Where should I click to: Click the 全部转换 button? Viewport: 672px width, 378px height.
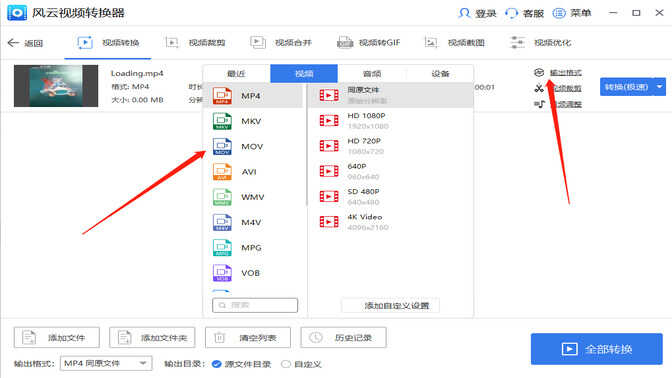tap(597, 349)
